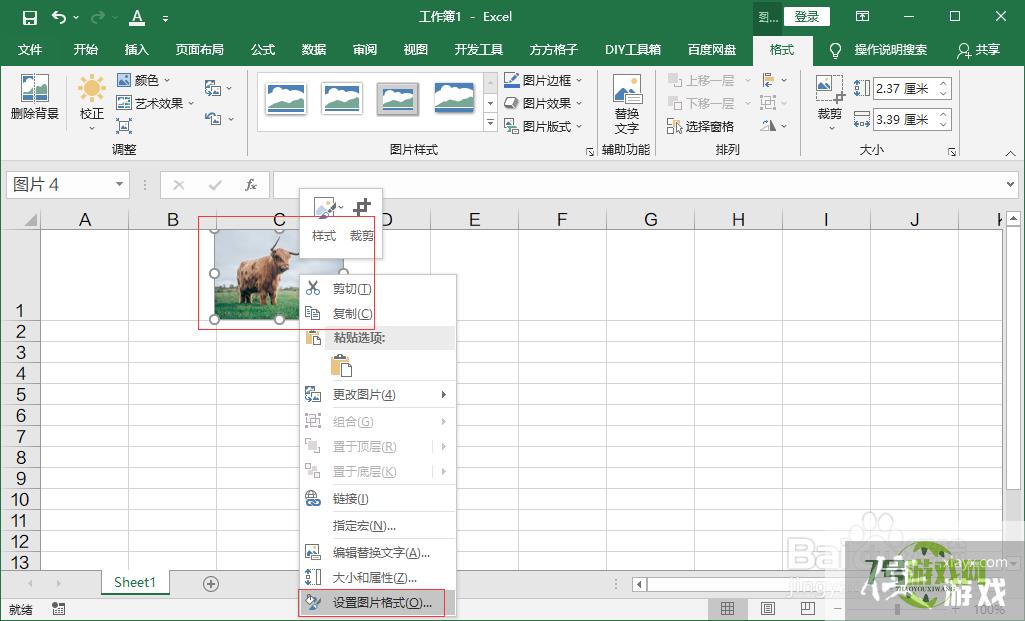Expand the formula bar
Viewport: 1025px width, 621px height.
(1011, 184)
